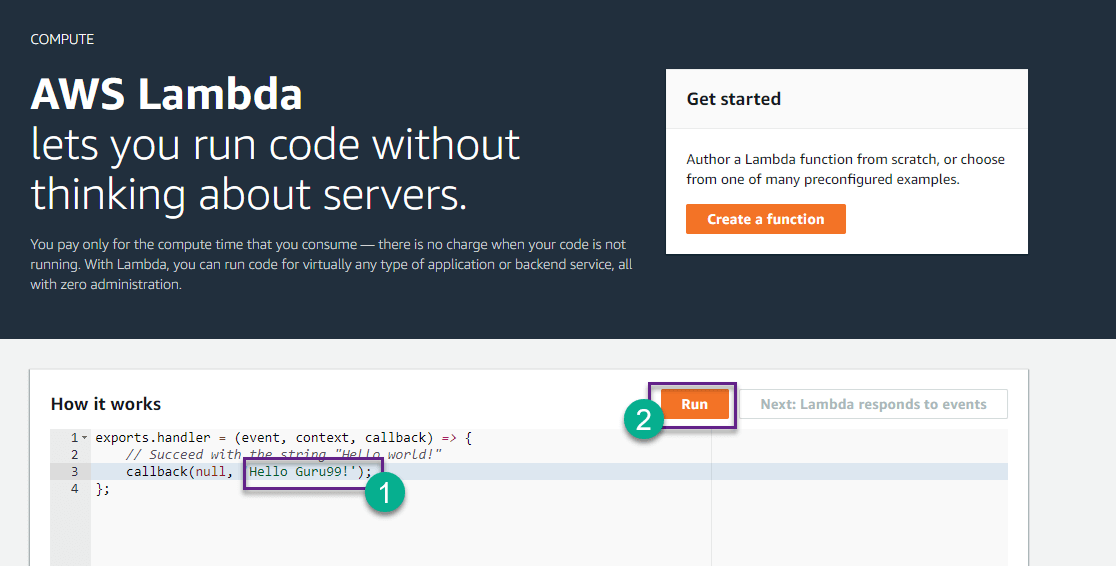Click the closing brace on code line 4
1116x566 pixels.
(100, 489)
